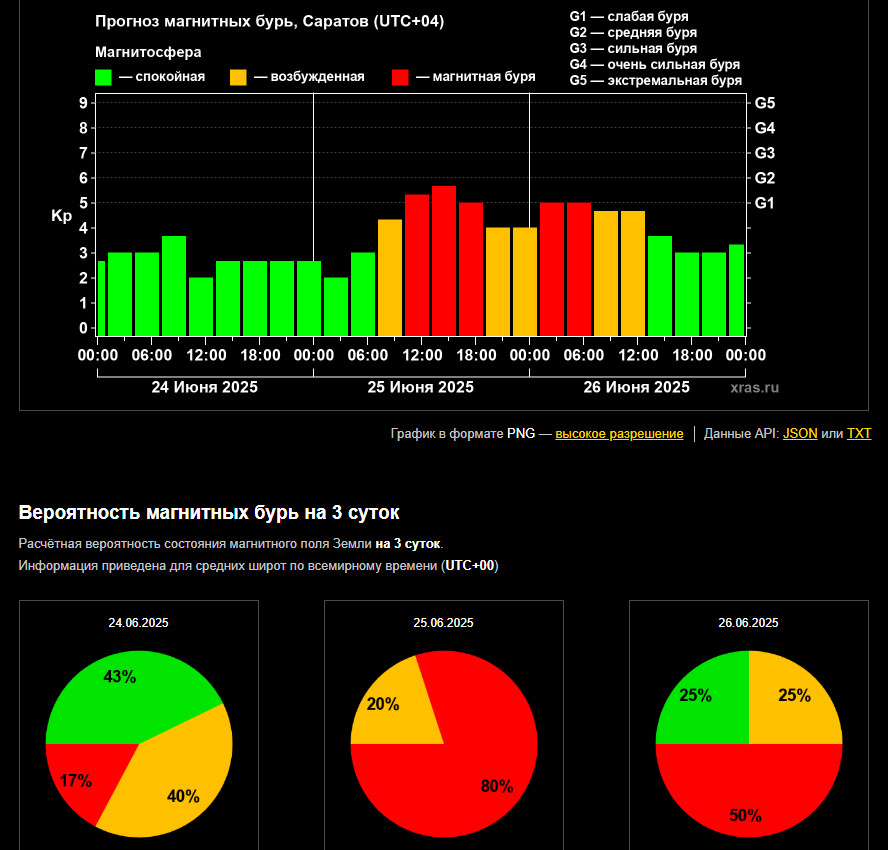Click the 25.06.2025 pie chart date title

pos(443,623)
